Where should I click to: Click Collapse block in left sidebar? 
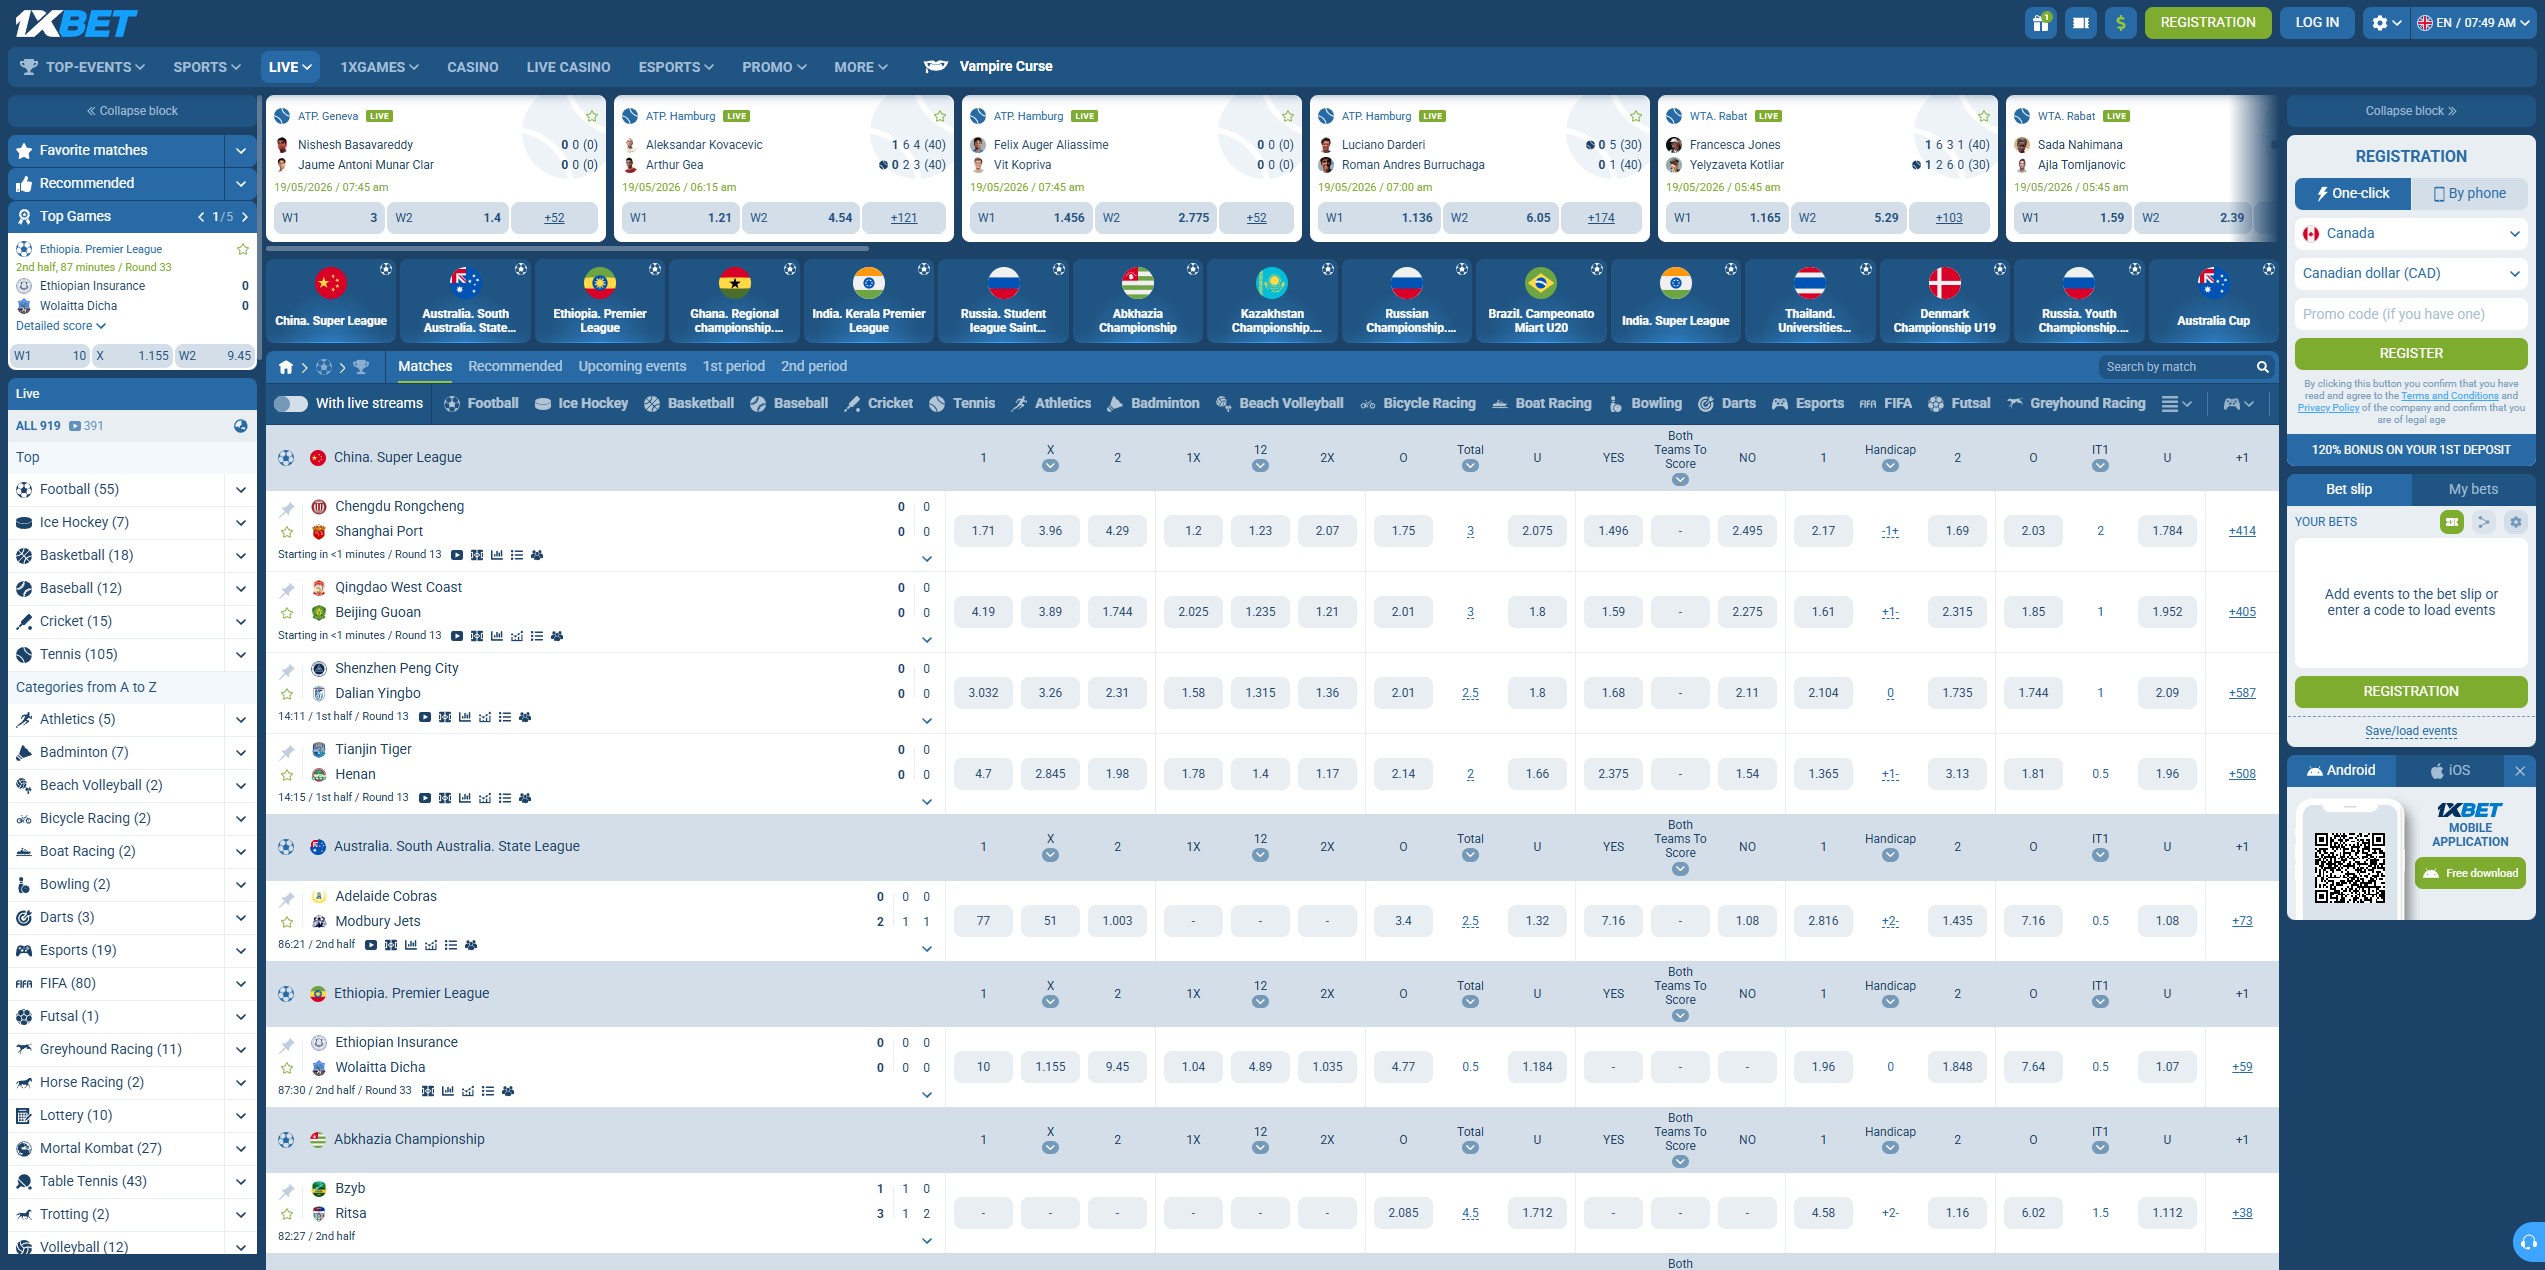click(x=132, y=111)
